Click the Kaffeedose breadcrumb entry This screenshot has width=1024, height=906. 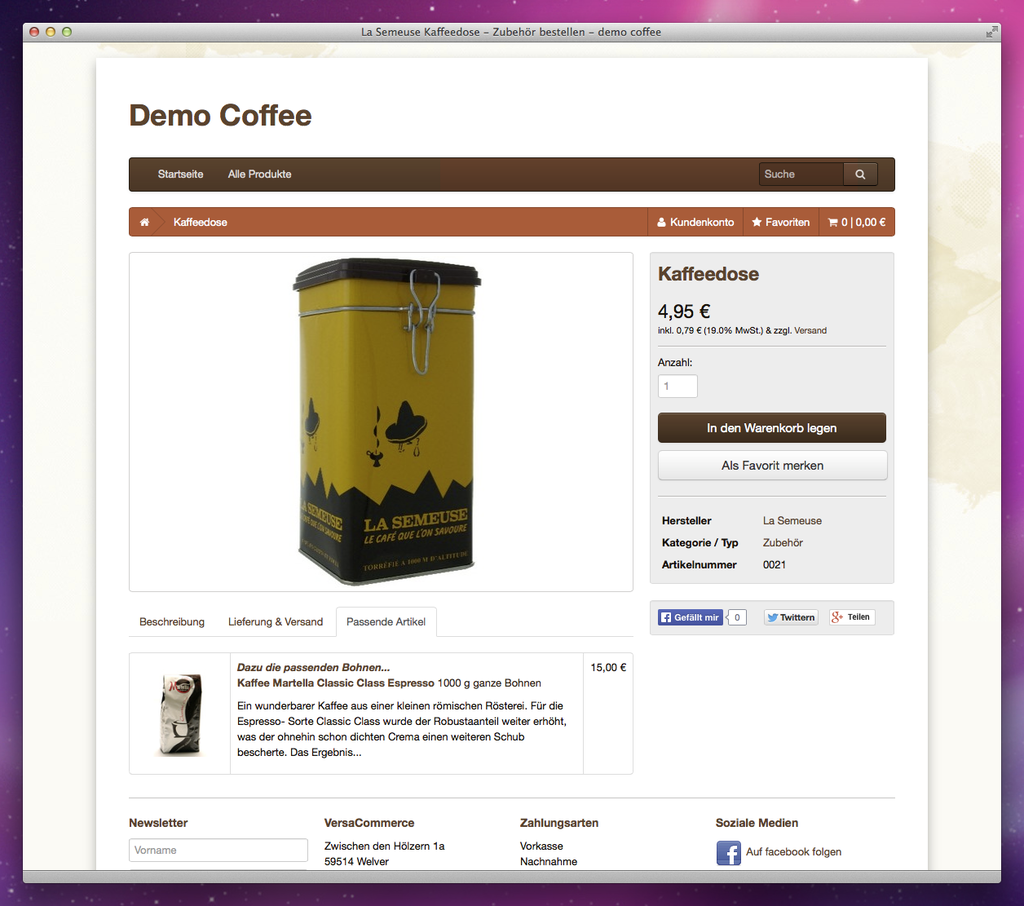pyautogui.click(x=200, y=222)
